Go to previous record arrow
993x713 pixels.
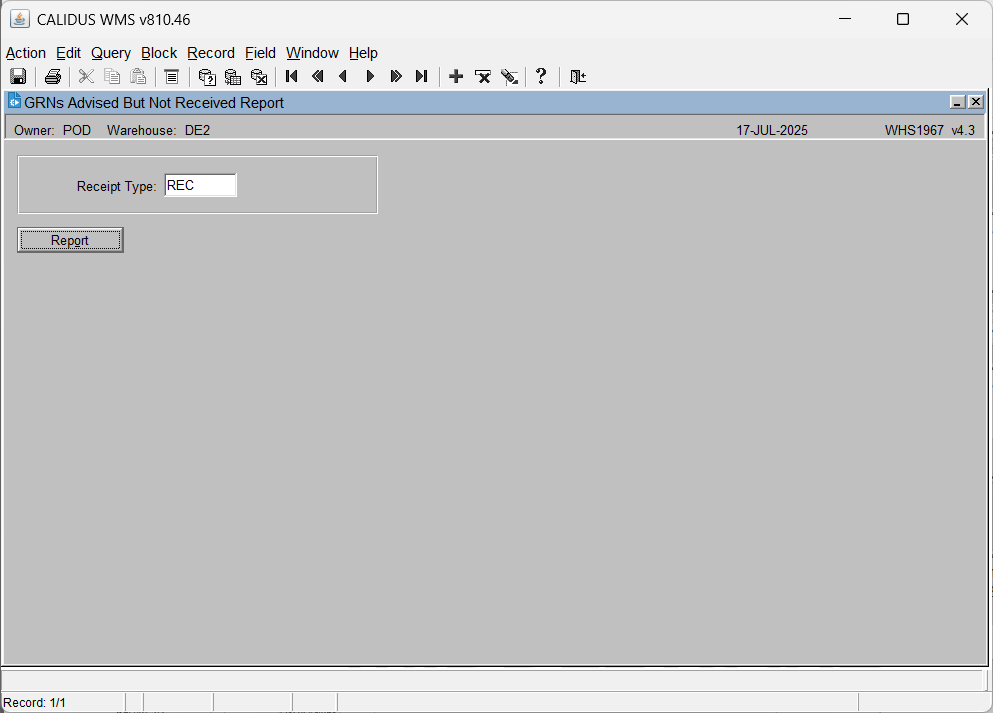(x=343, y=77)
